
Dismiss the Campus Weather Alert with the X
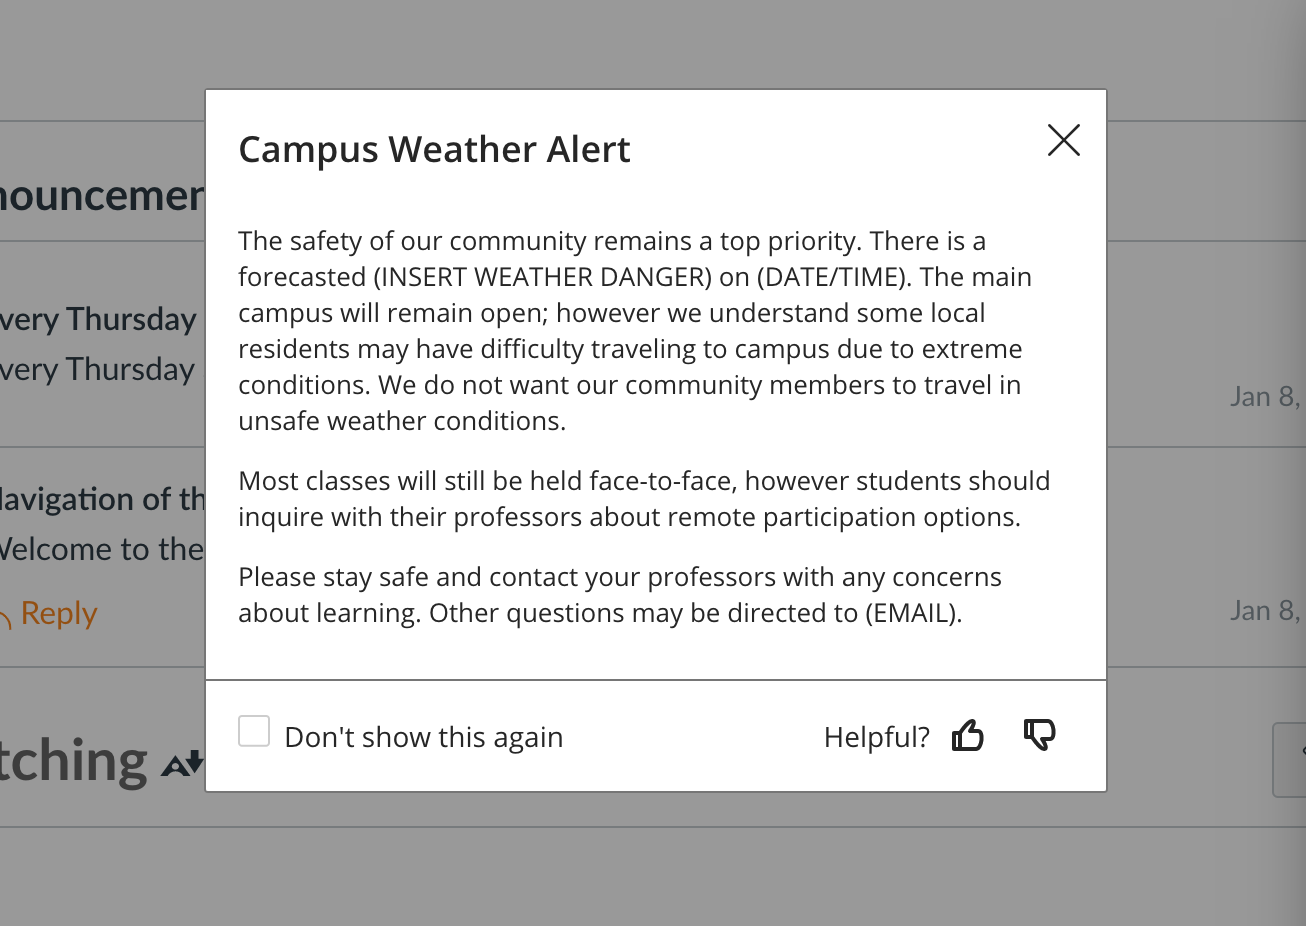[x=1063, y=141]
